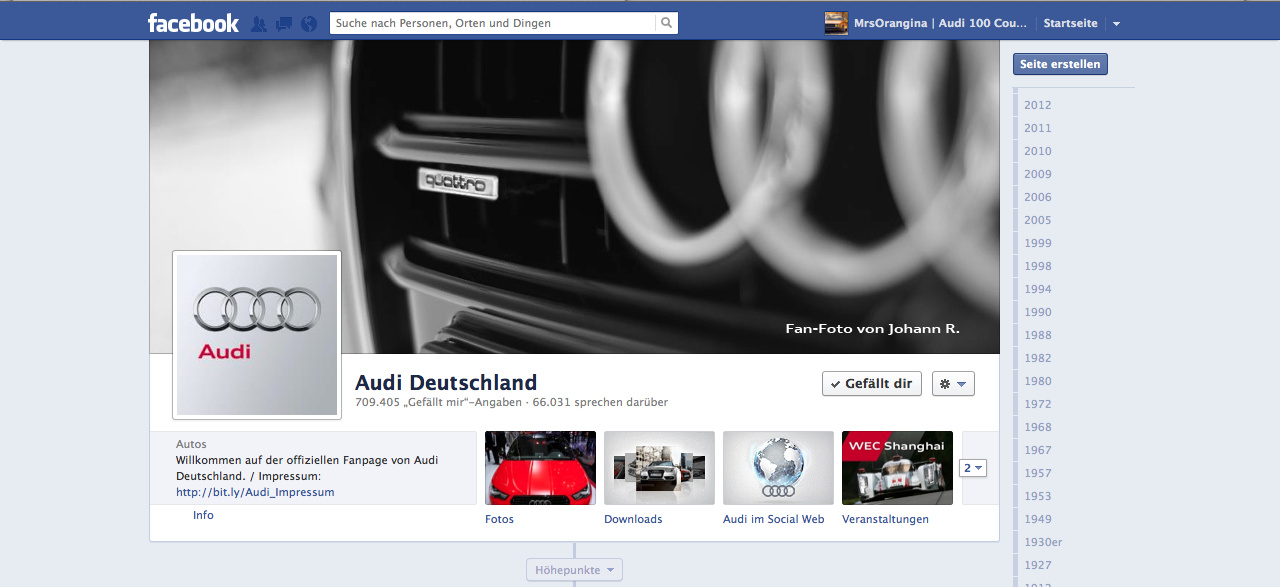Expand more apps with the 2 dropdown
Viewport: 1280px width, 587px height.
coord(973,468)
